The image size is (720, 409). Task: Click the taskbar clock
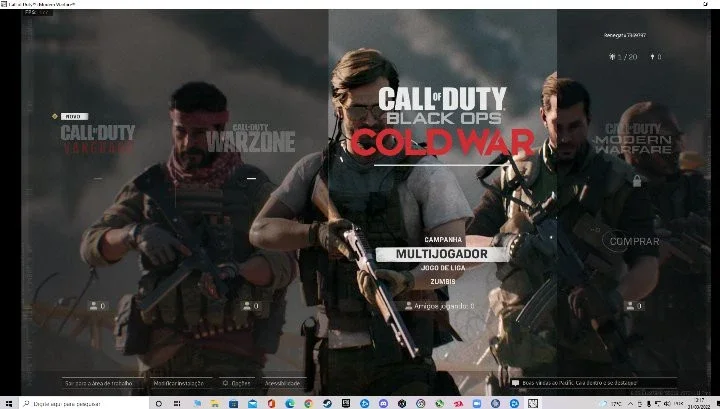(x=700, y=404)
